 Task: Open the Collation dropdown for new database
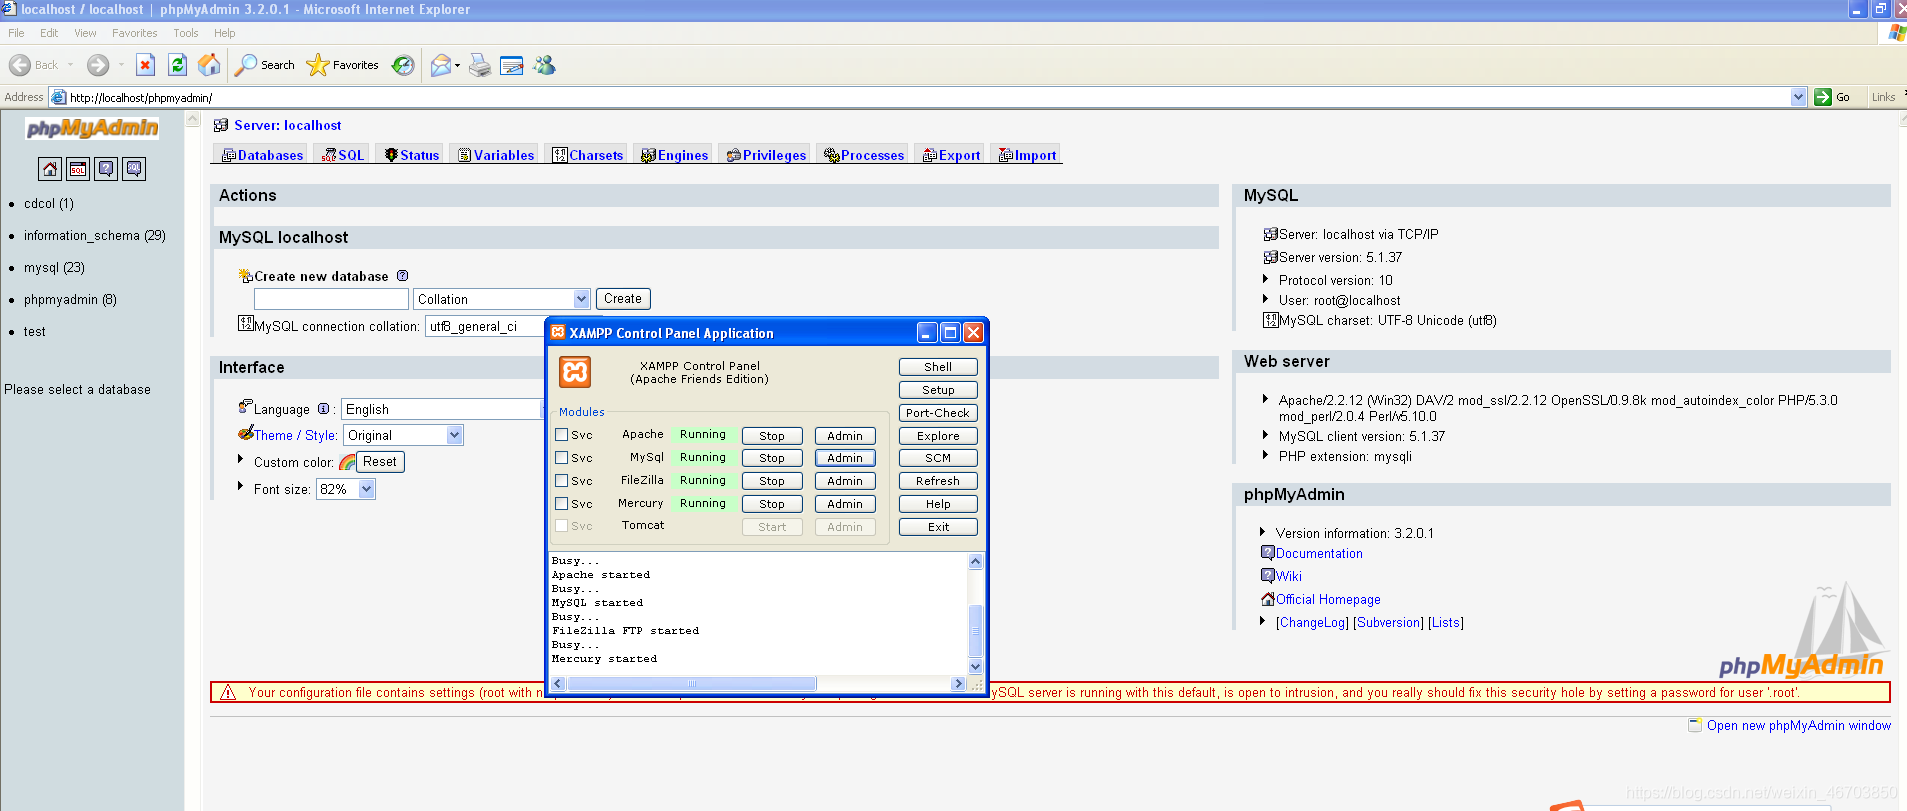pyautogui.click(x=502, y=299)
